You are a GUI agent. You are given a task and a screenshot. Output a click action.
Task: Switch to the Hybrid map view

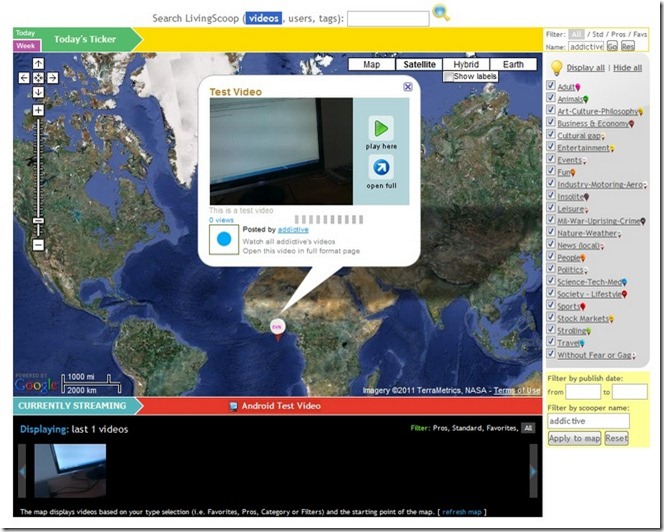click(466, 64)
